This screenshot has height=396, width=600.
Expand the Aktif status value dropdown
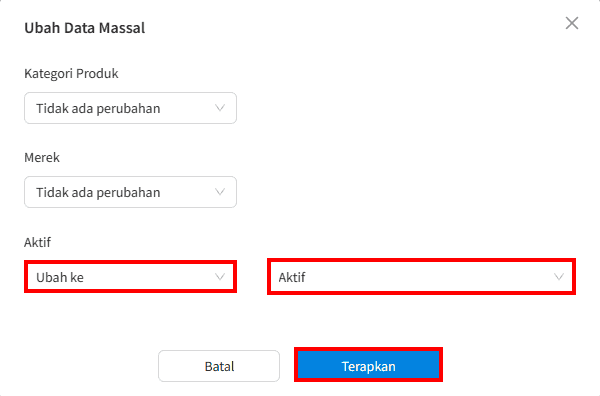[421, 277]
